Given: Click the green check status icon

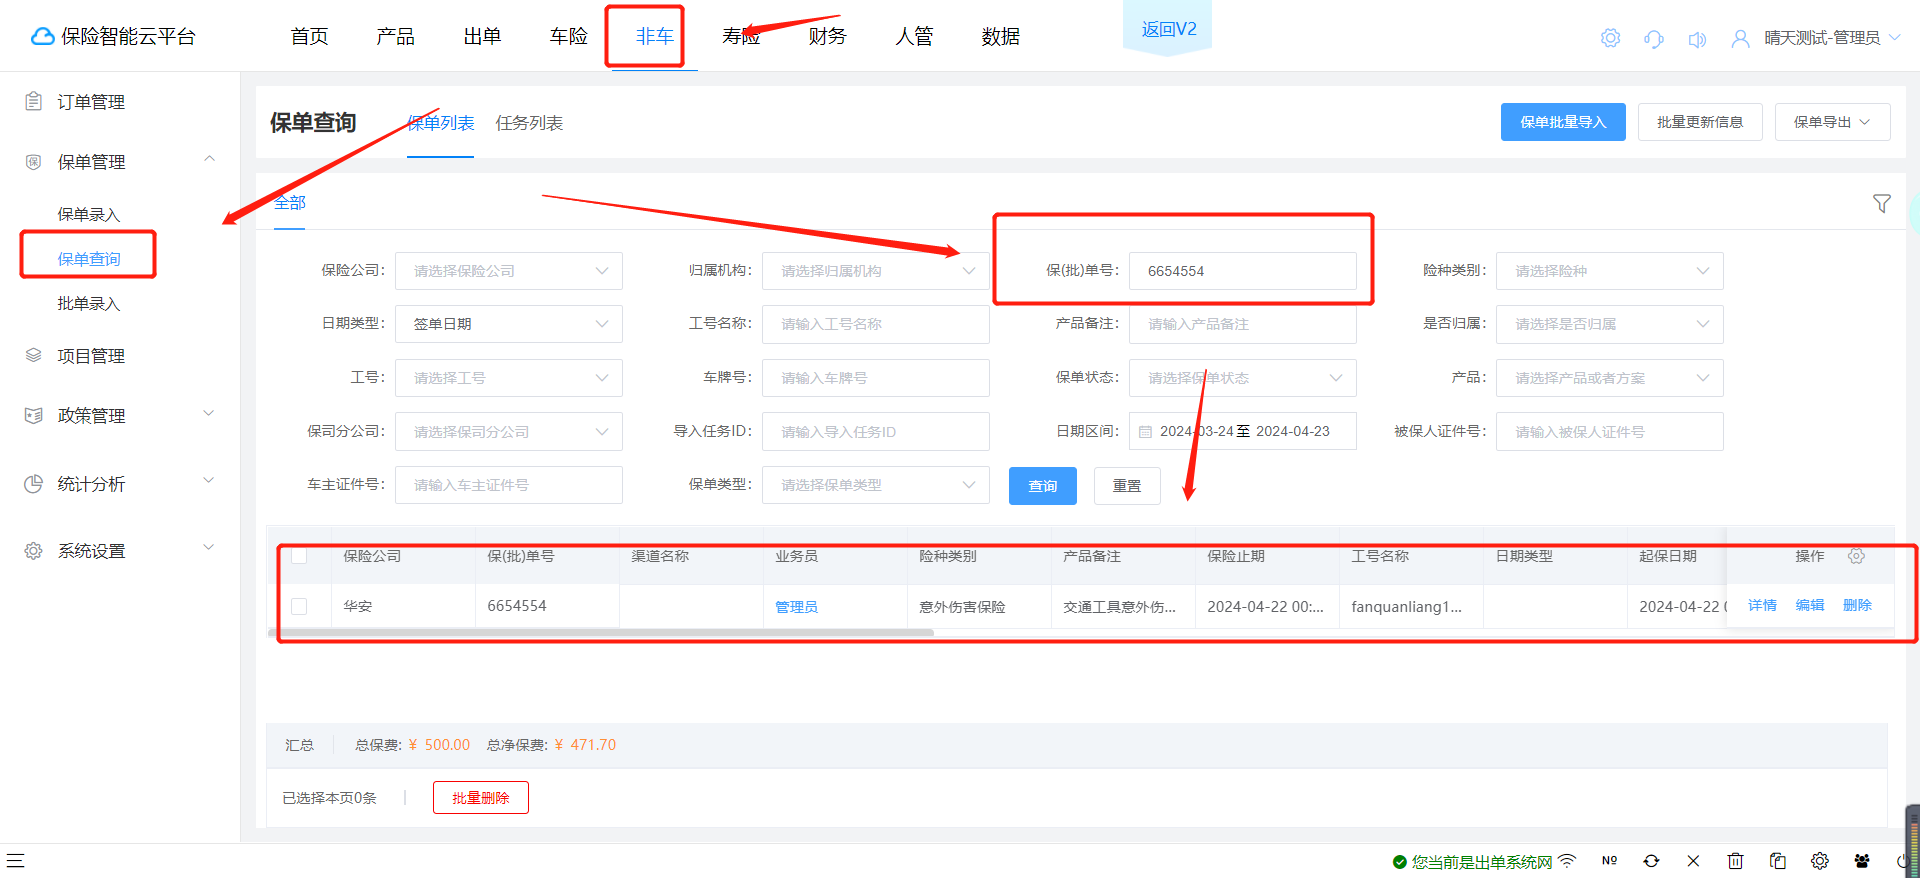Looking at the screenshot, I should (x=1399, y=861).
